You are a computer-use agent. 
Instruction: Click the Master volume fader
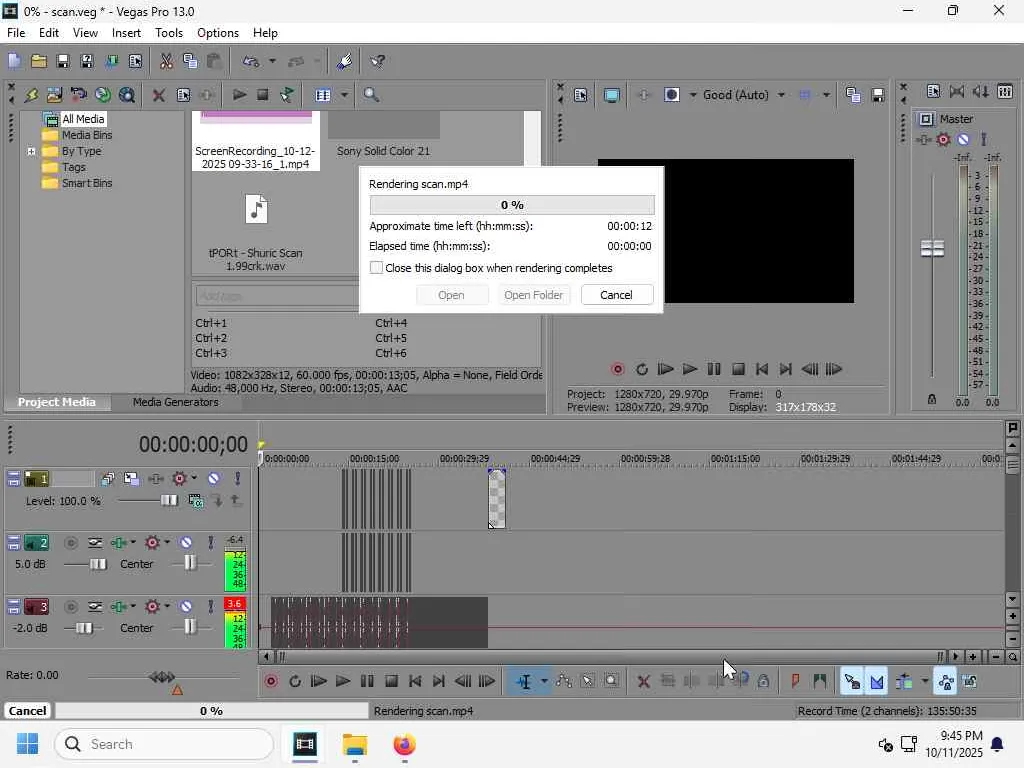[x=932, y=248]
